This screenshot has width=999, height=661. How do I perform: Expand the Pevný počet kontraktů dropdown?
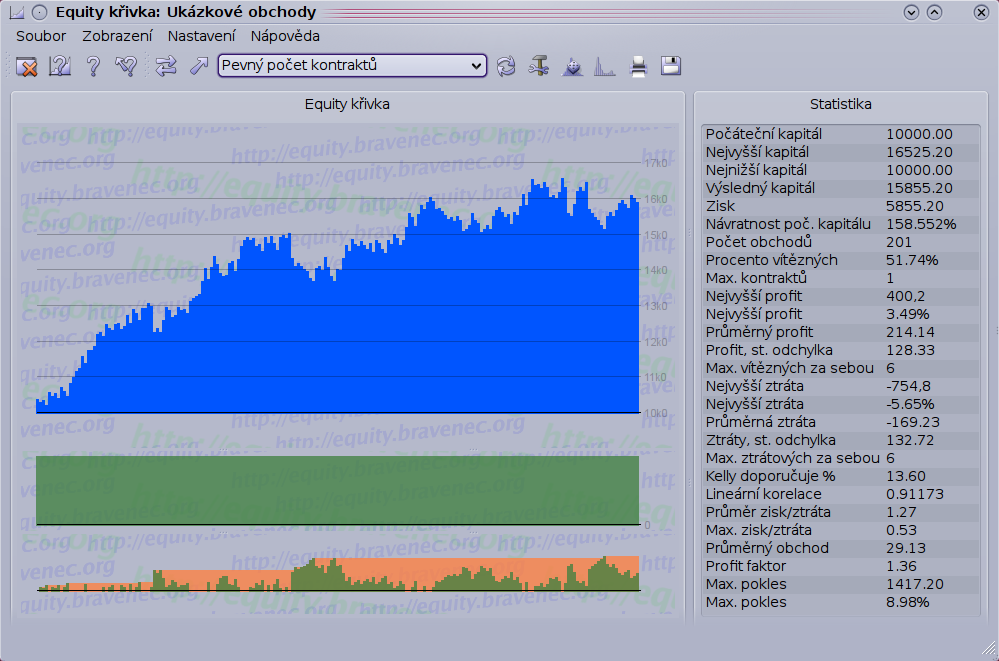pos(352,66)
